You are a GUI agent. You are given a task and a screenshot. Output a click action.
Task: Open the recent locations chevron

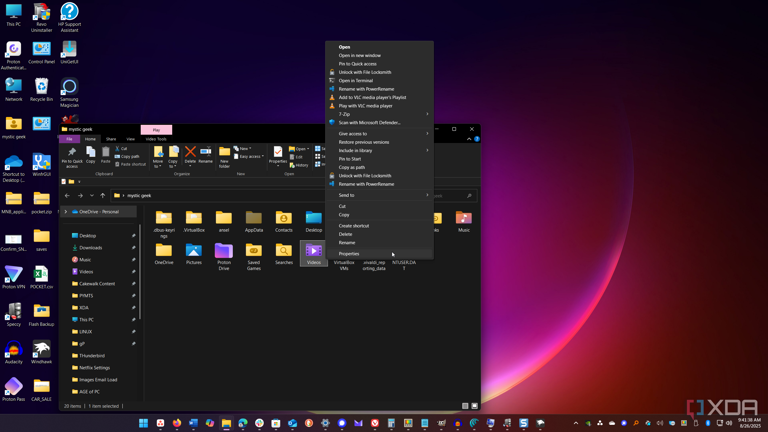click(92, 195)
